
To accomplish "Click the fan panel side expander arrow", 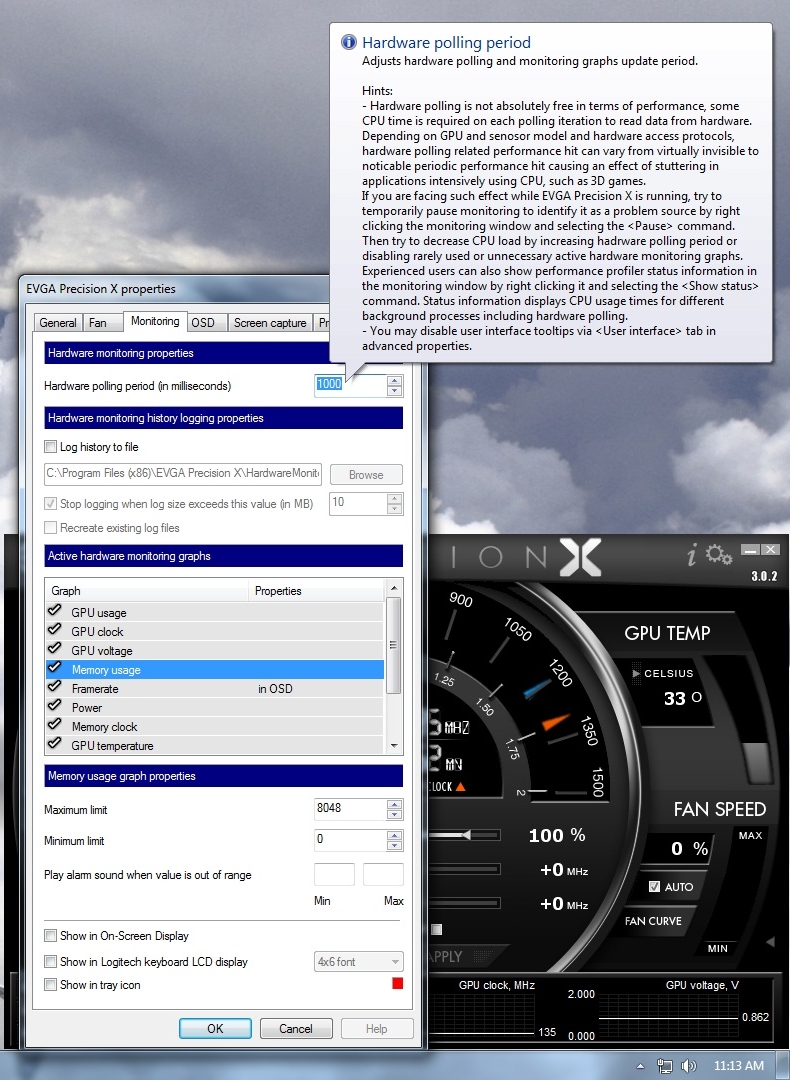I will 770,941.
